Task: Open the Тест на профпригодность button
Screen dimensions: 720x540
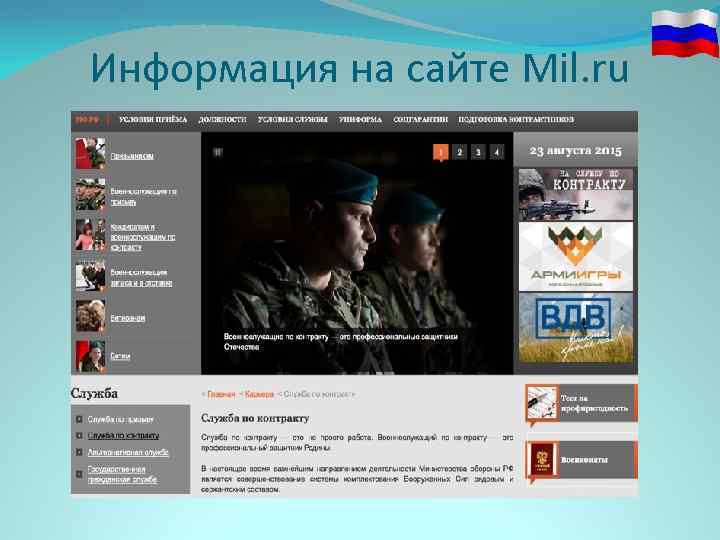Action: [x=581, y=403]
